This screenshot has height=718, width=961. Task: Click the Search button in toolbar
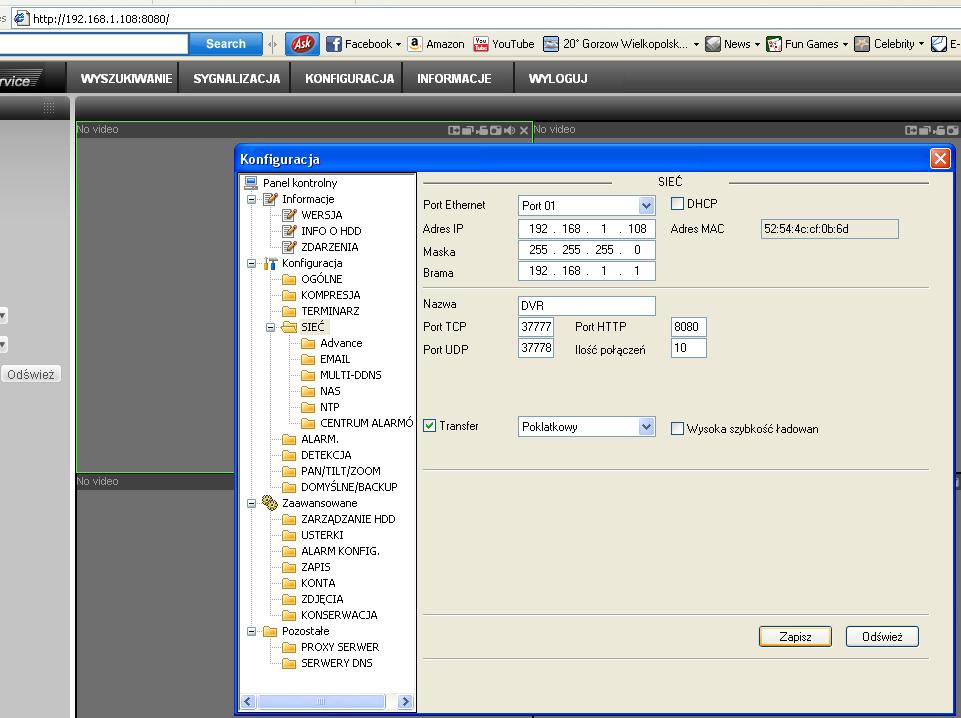point(226,43)
